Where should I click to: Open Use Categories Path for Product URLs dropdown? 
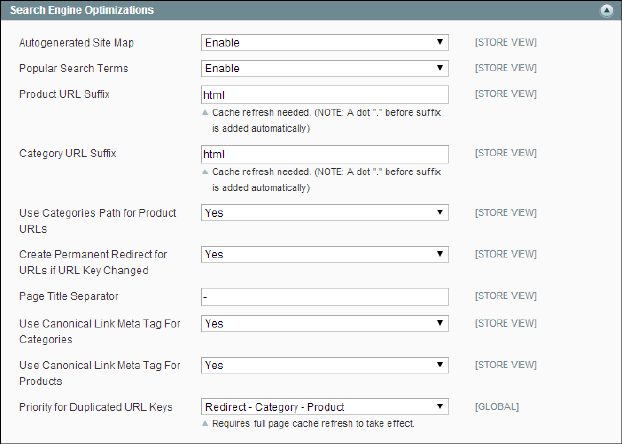coord(324,213)
